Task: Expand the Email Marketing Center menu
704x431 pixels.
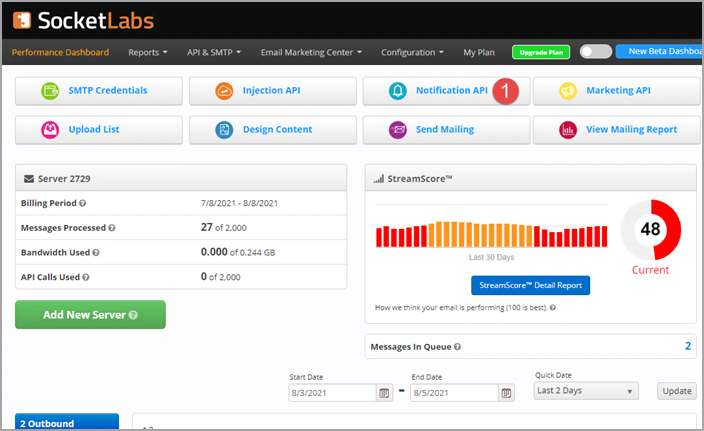Action: click(x=311, y=53)
